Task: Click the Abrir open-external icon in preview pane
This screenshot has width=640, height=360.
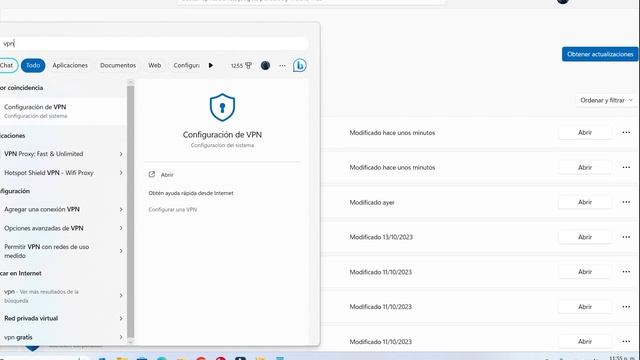Action: 152,174
